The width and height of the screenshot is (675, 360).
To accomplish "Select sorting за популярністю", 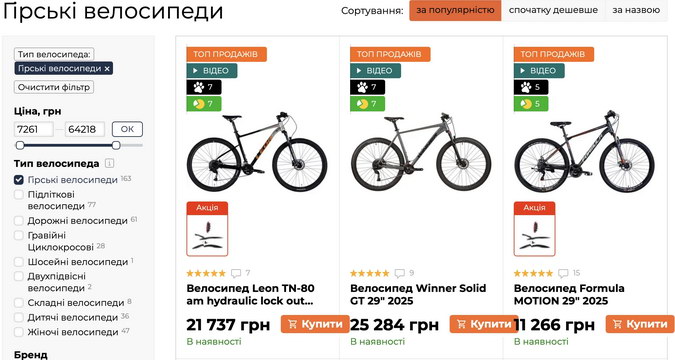I will [x=455, y=10].
